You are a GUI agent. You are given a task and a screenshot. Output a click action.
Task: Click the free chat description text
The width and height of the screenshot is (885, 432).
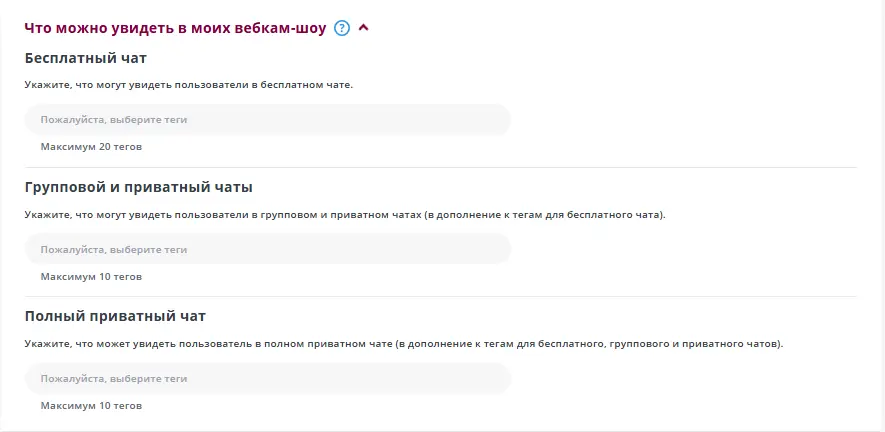click(x=189, y=85)
